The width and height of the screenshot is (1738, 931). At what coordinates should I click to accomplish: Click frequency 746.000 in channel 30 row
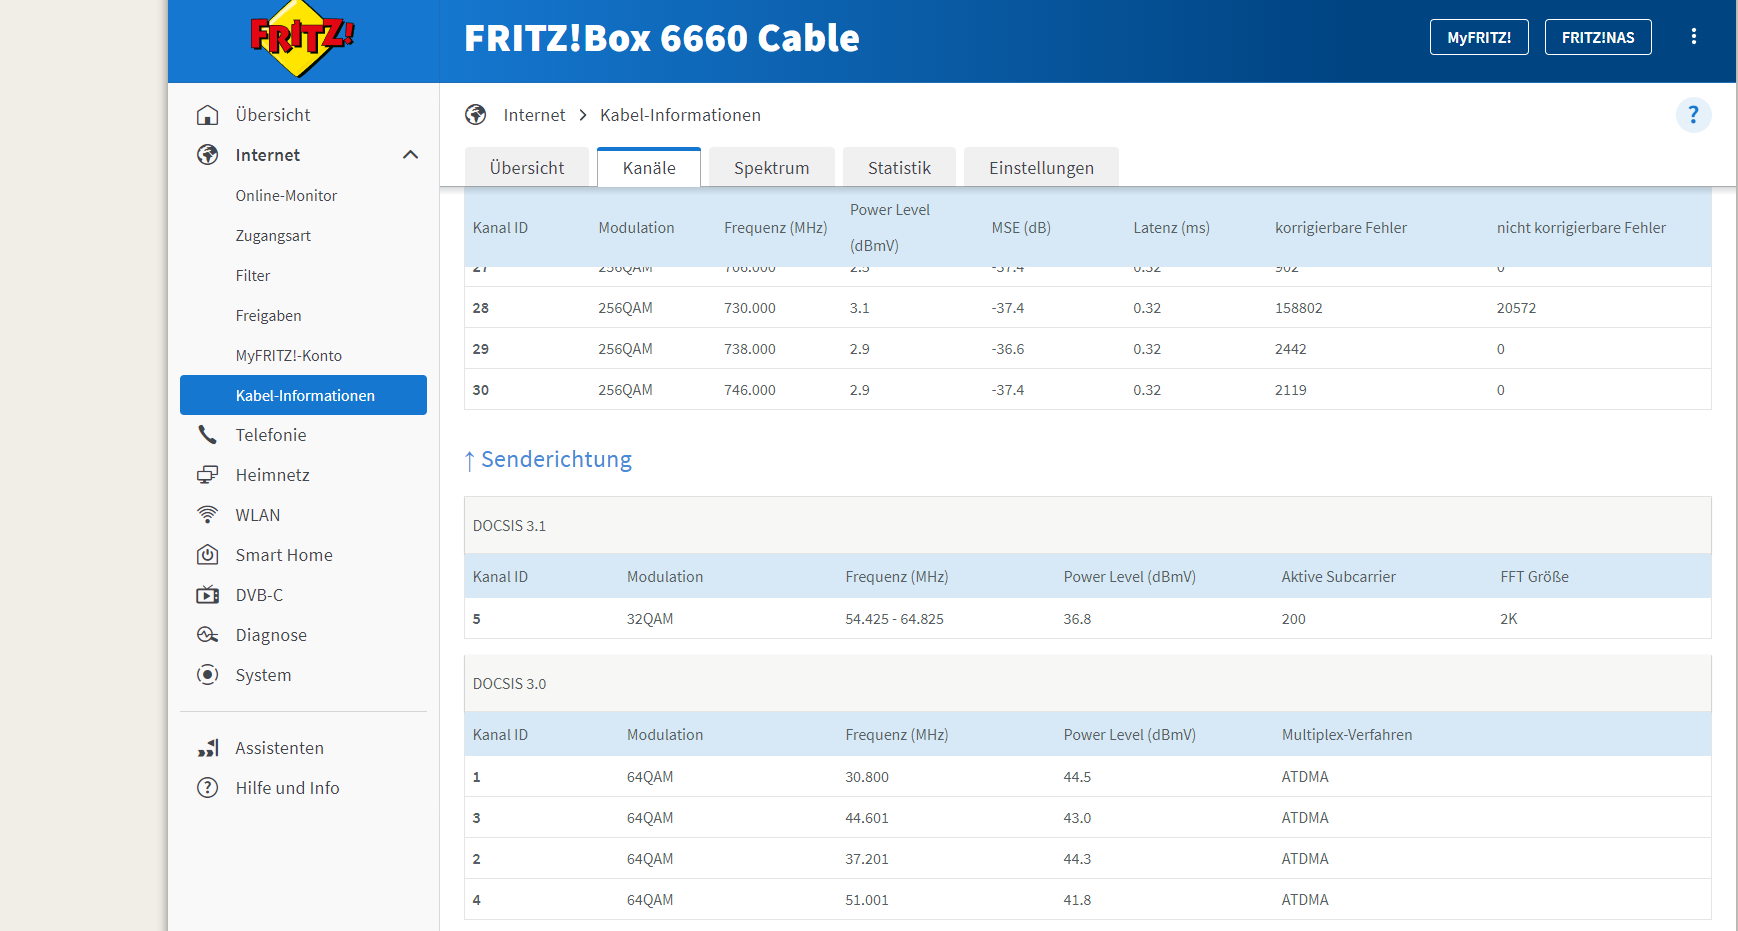[750, 390]
